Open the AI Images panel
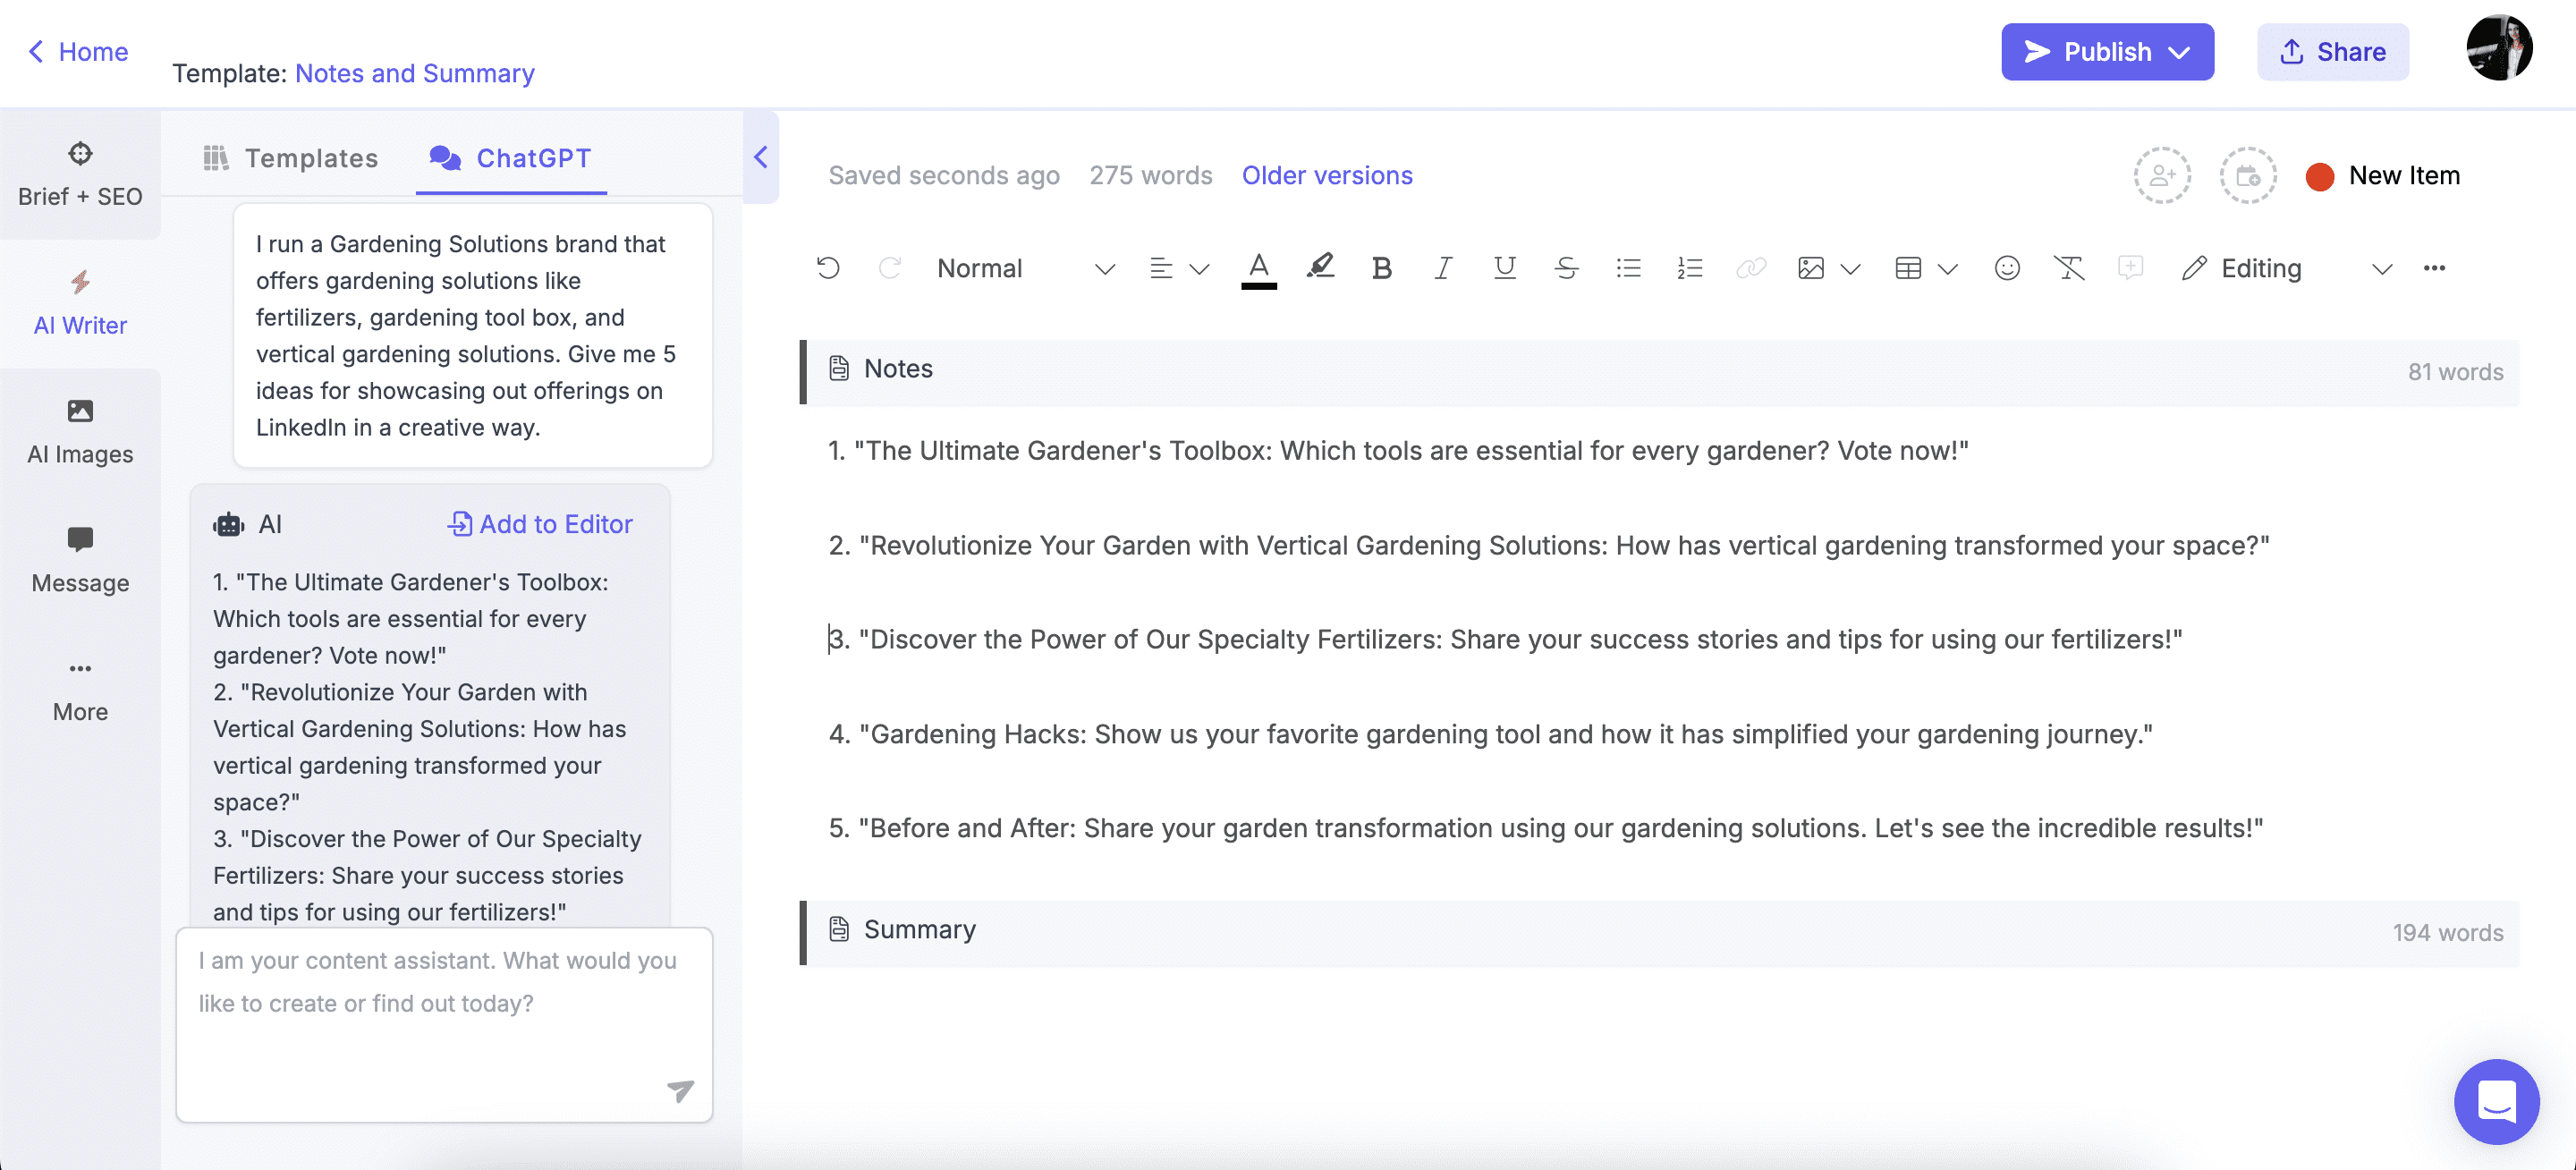 [80, 433]
